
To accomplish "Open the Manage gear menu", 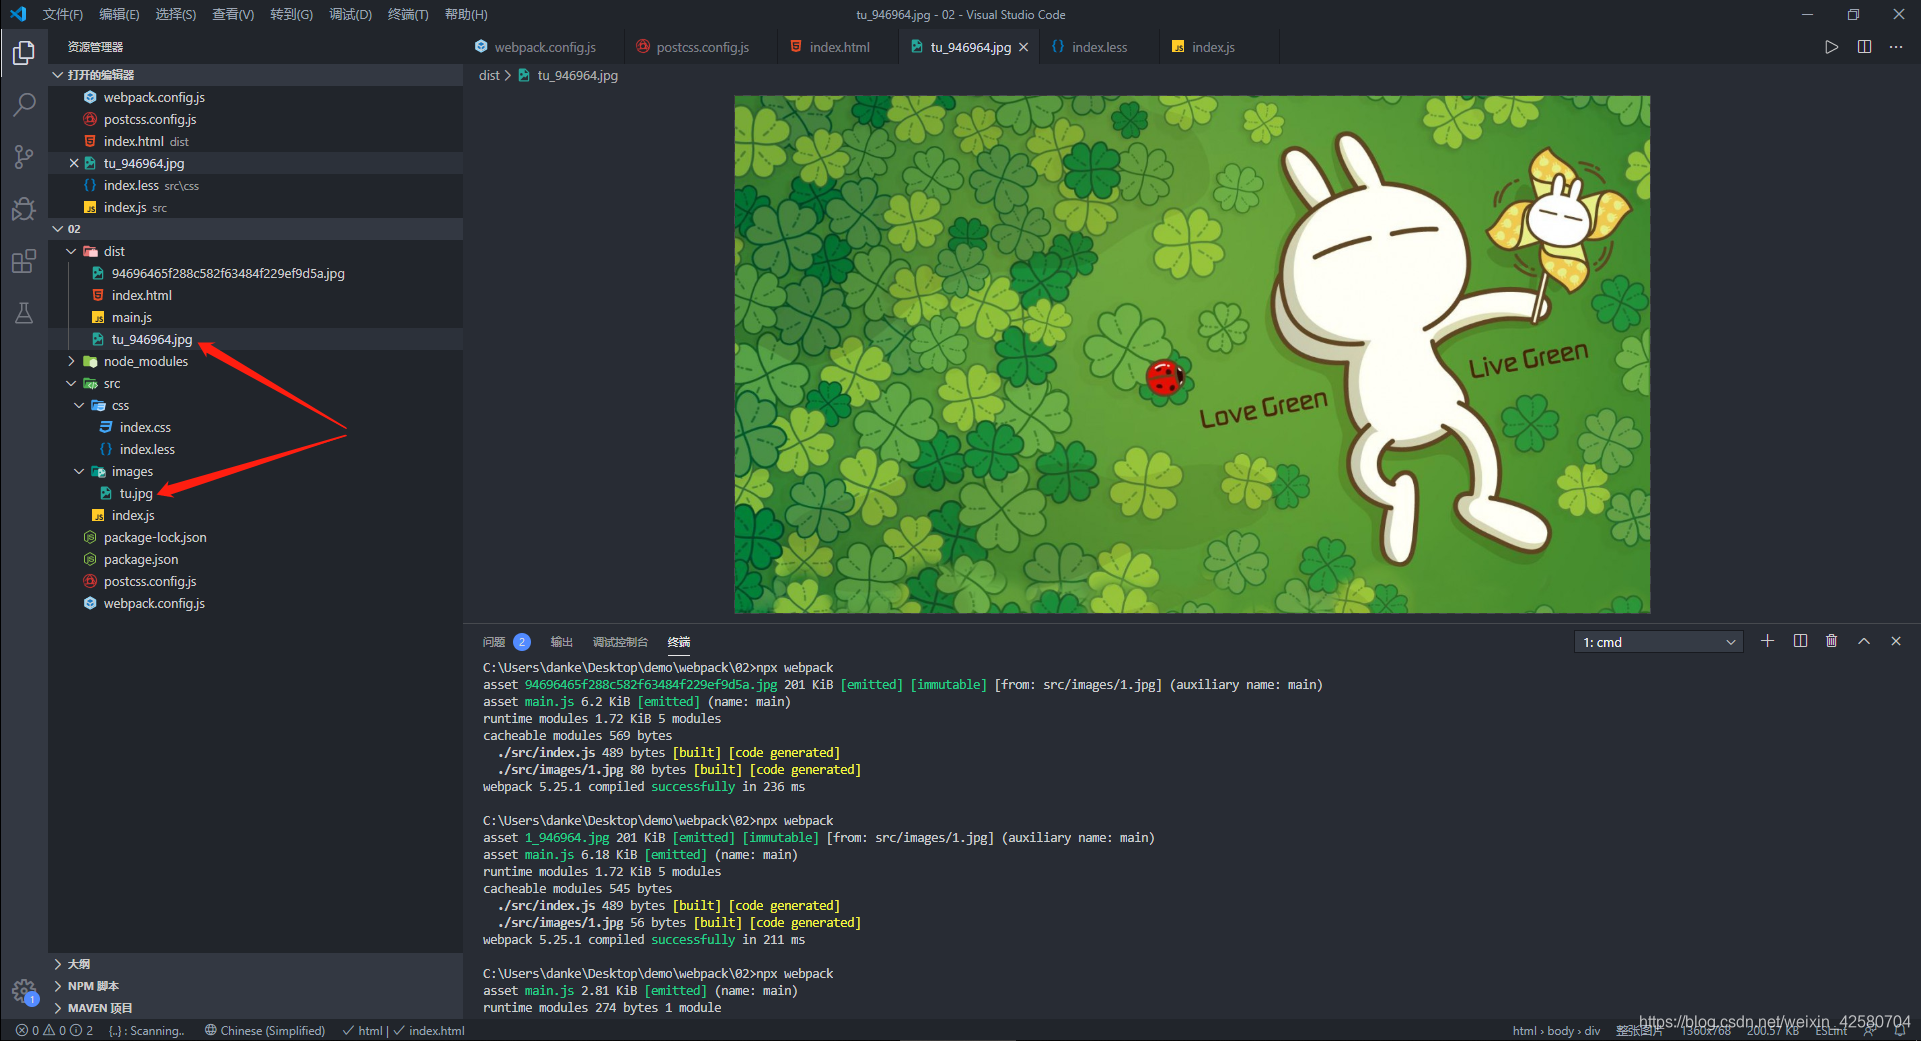I will pos(24,991).
